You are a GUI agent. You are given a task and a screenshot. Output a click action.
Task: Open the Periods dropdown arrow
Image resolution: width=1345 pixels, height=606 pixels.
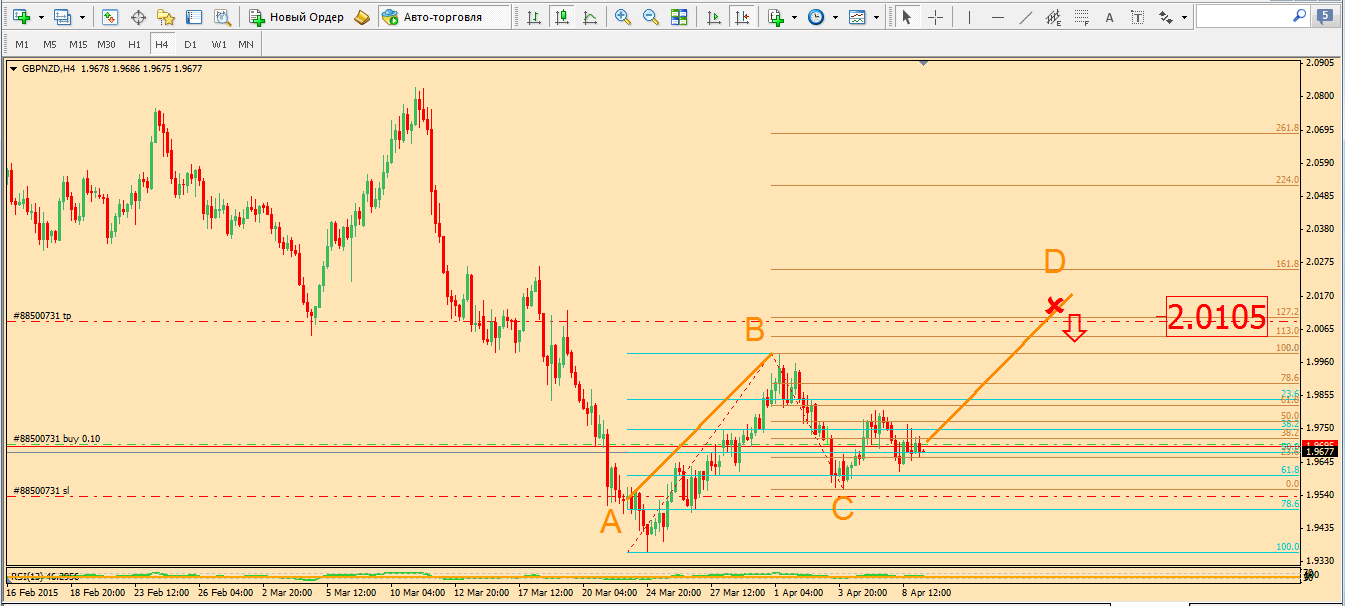pos(835,18)
